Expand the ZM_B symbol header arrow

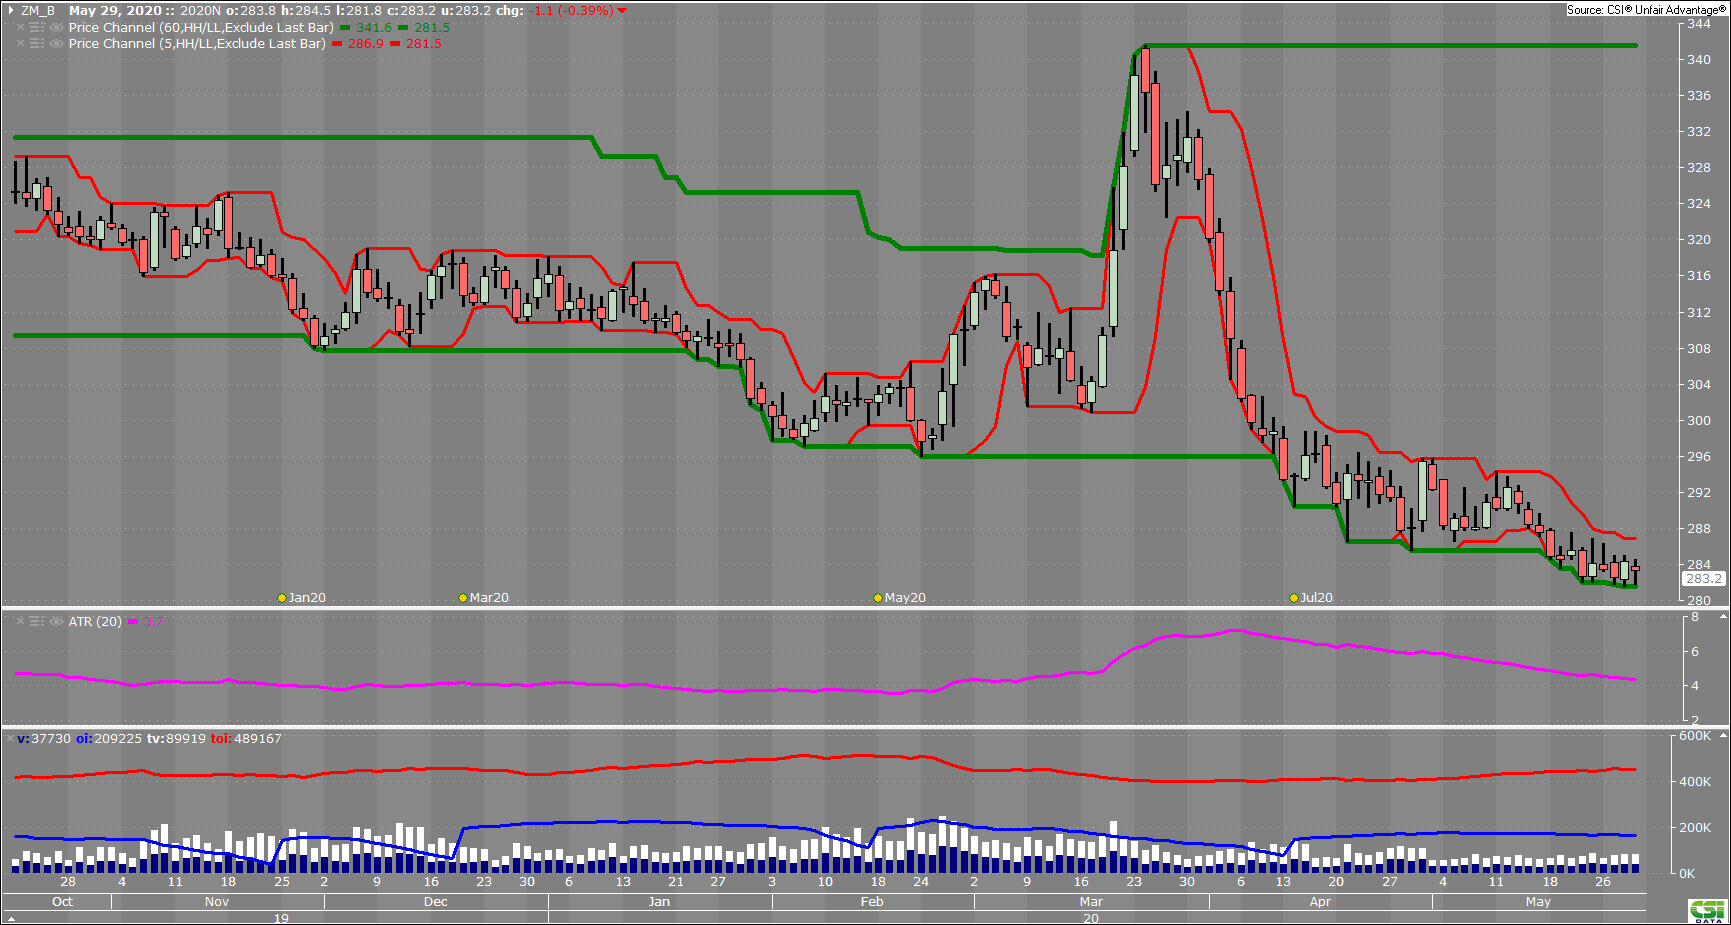(12, 11)
